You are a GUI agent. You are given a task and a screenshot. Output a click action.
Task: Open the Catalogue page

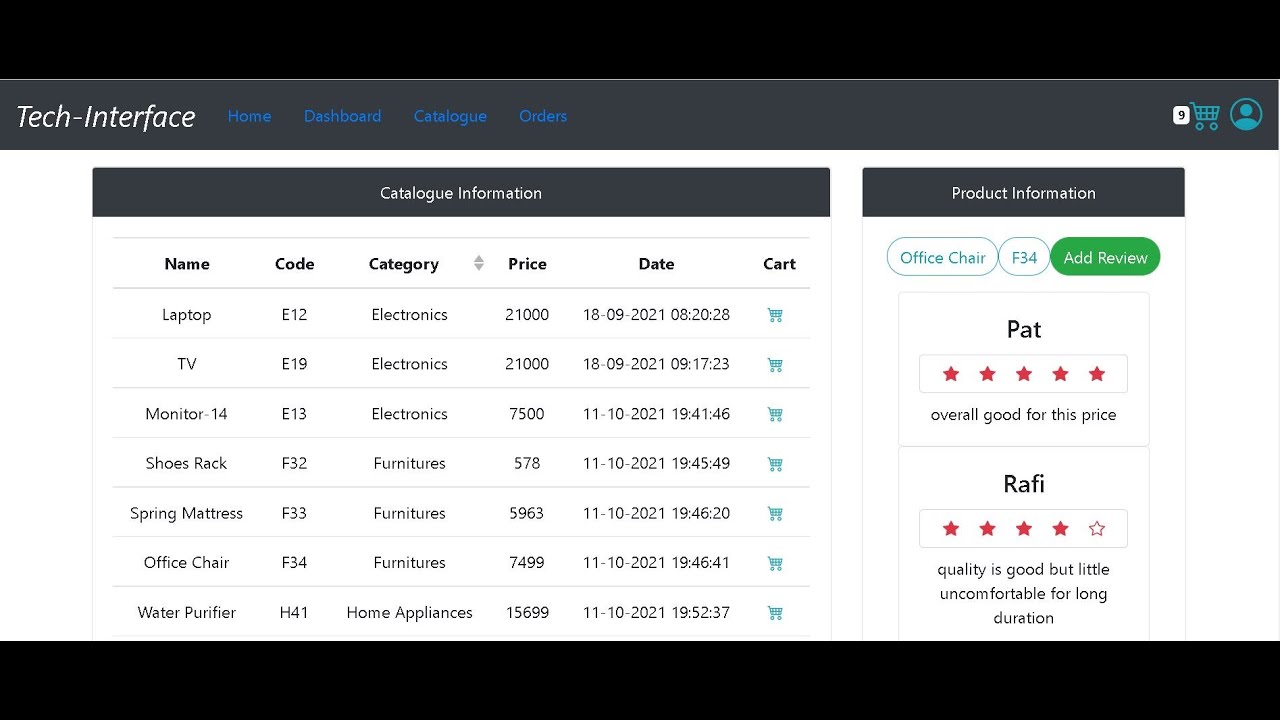click(450, 116)
